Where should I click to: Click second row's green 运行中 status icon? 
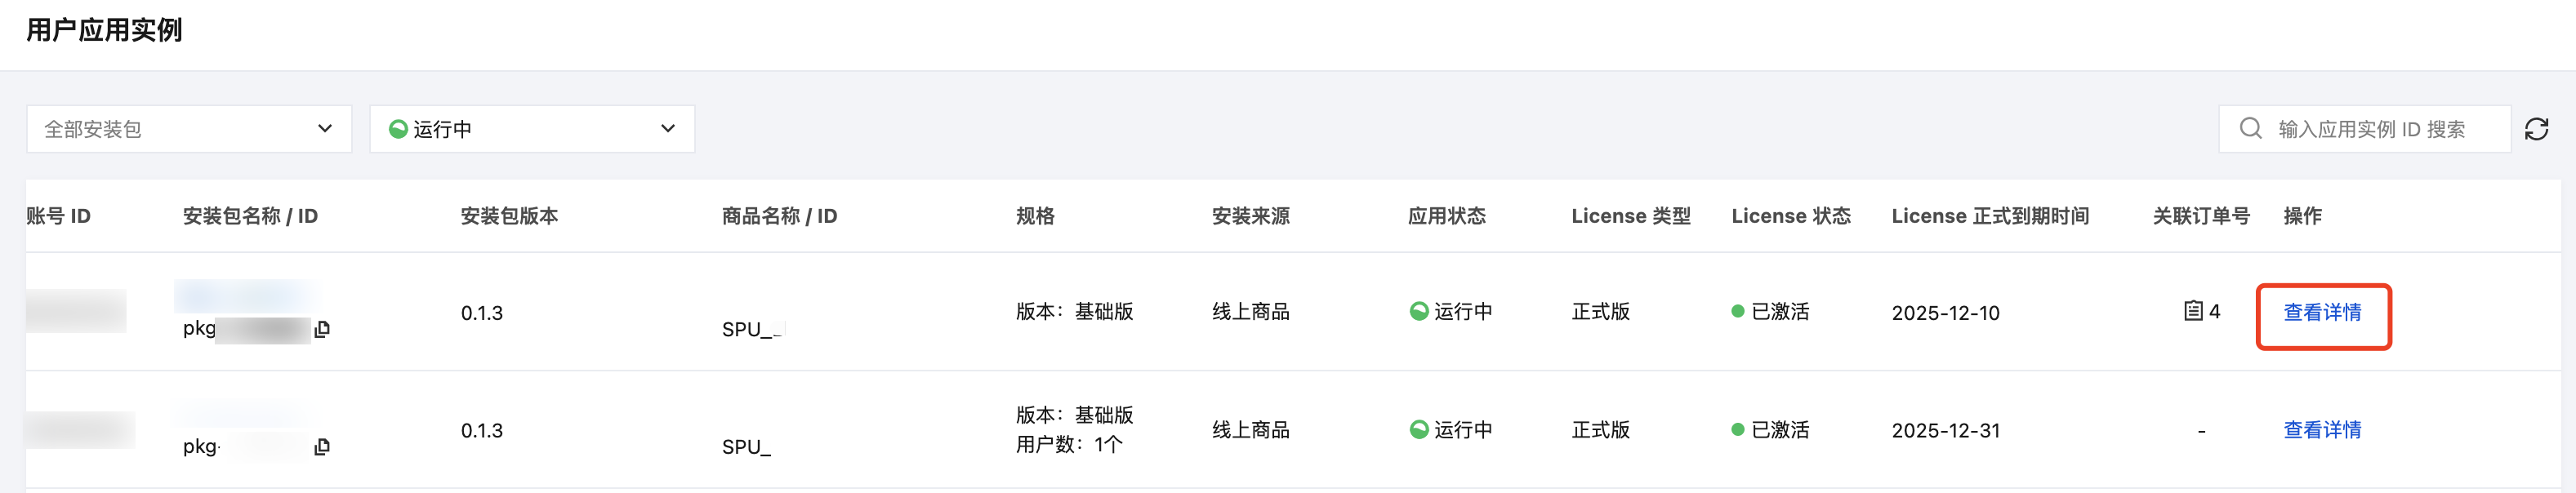1418,429
